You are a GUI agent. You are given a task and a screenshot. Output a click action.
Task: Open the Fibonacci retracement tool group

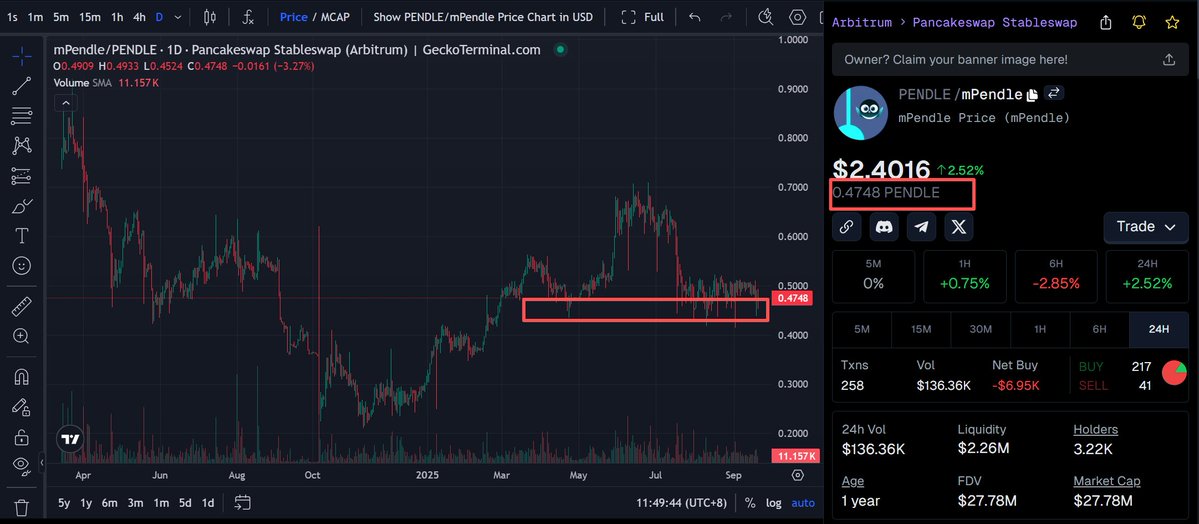[x=21, y=116]
